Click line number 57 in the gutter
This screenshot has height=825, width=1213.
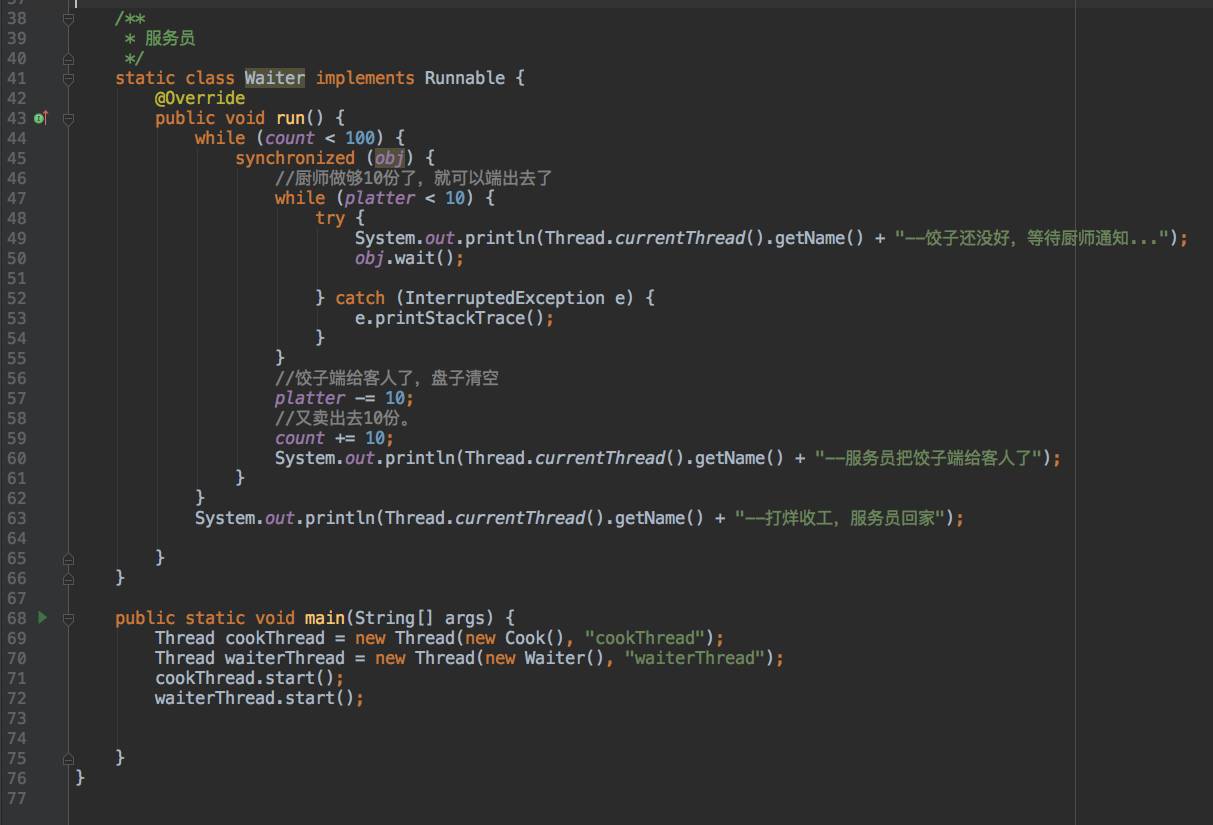[x=16, y=398]
